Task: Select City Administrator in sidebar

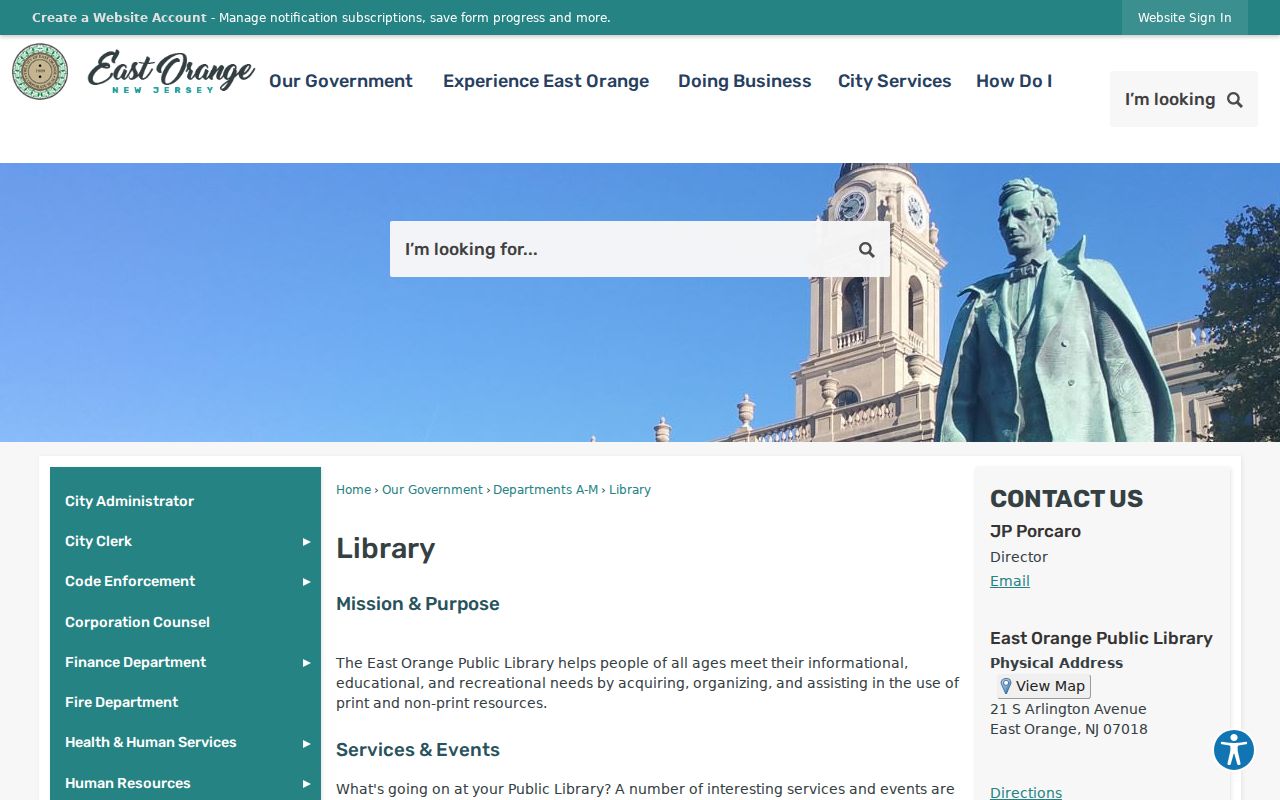Action: point(130,501)
